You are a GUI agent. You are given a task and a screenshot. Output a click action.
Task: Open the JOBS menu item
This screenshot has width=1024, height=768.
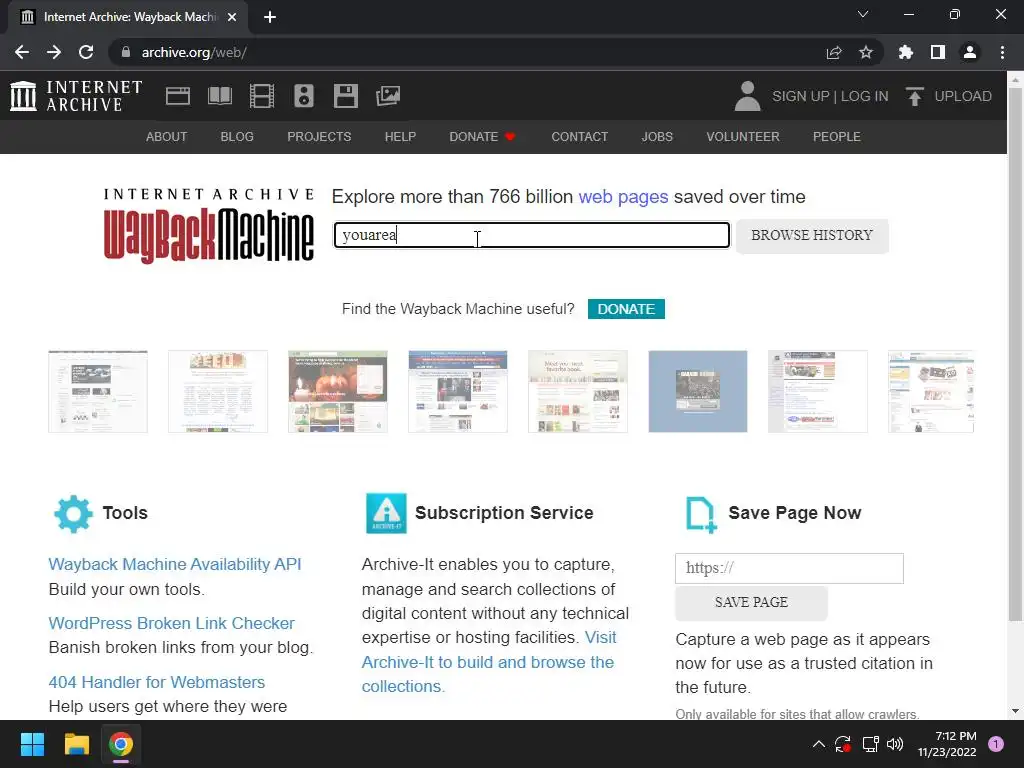coord(657,136)
